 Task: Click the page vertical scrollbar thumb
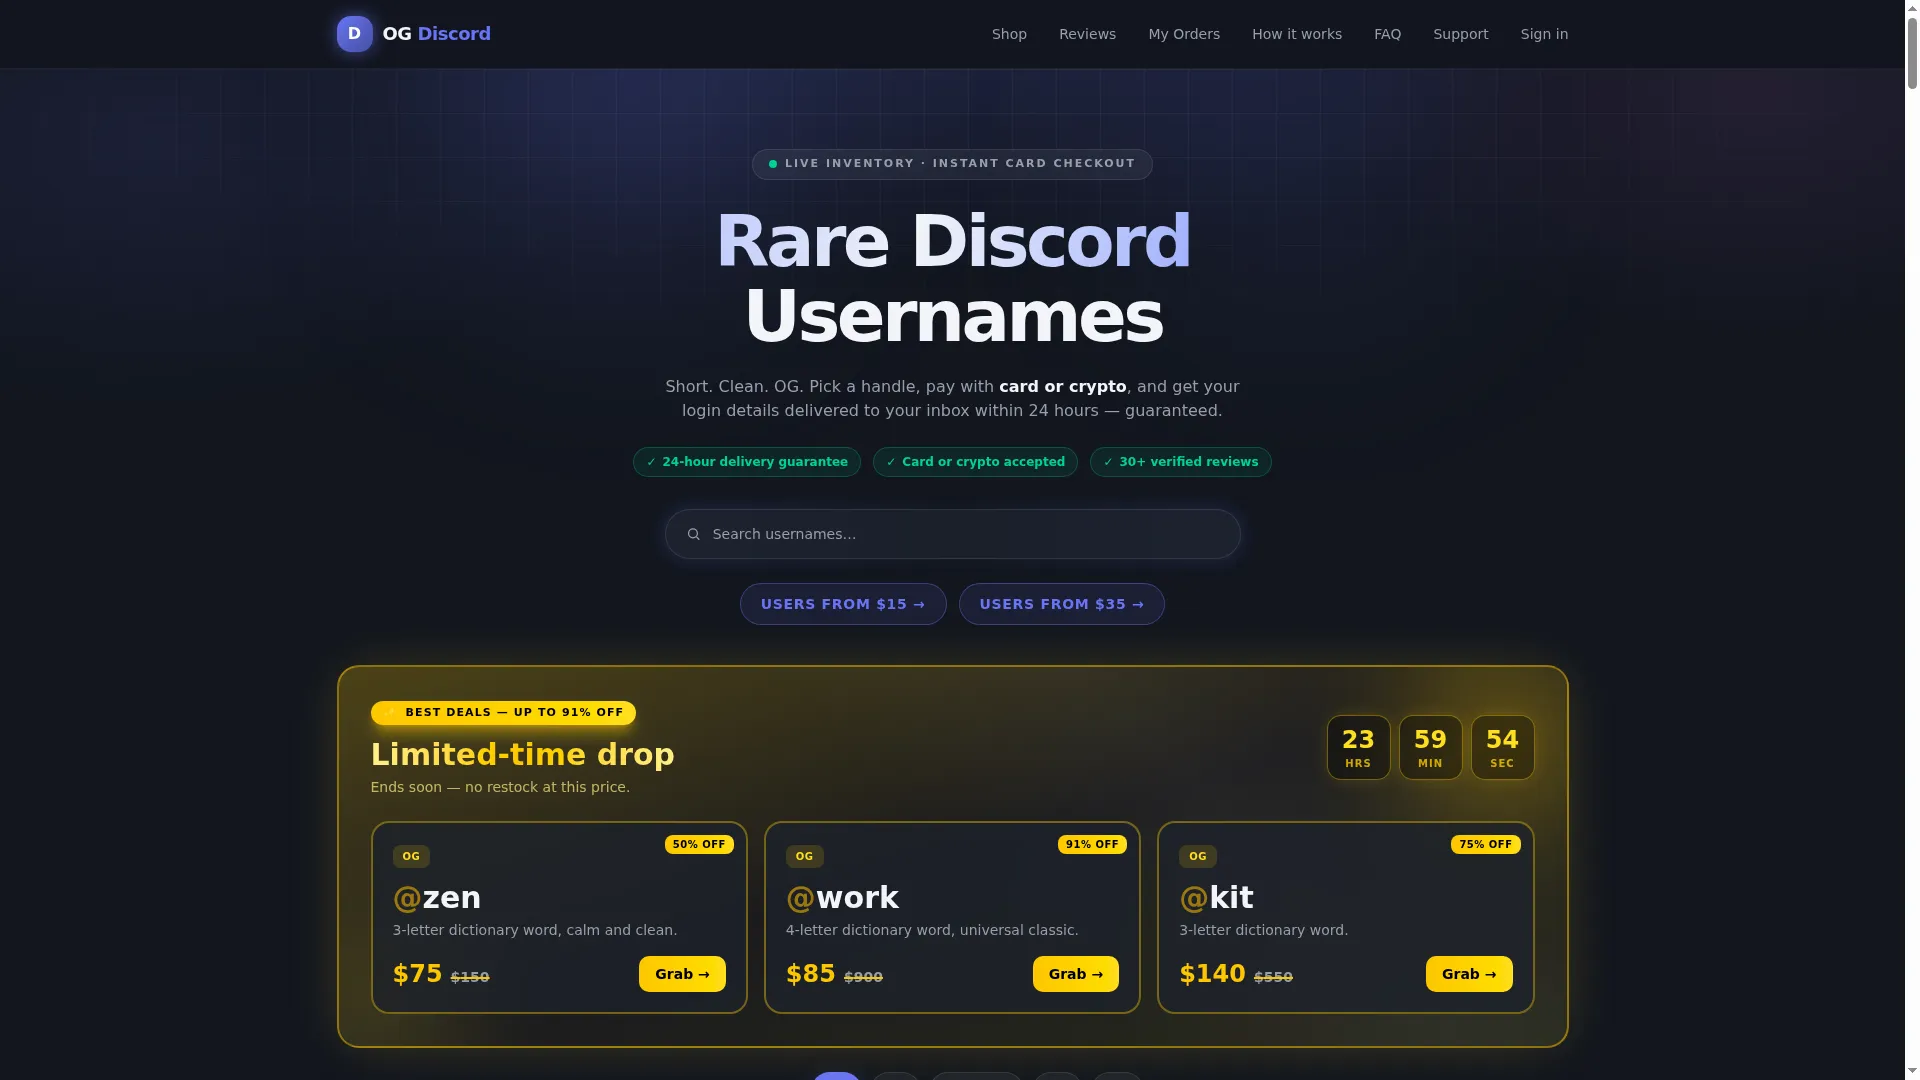[1912, 52]
